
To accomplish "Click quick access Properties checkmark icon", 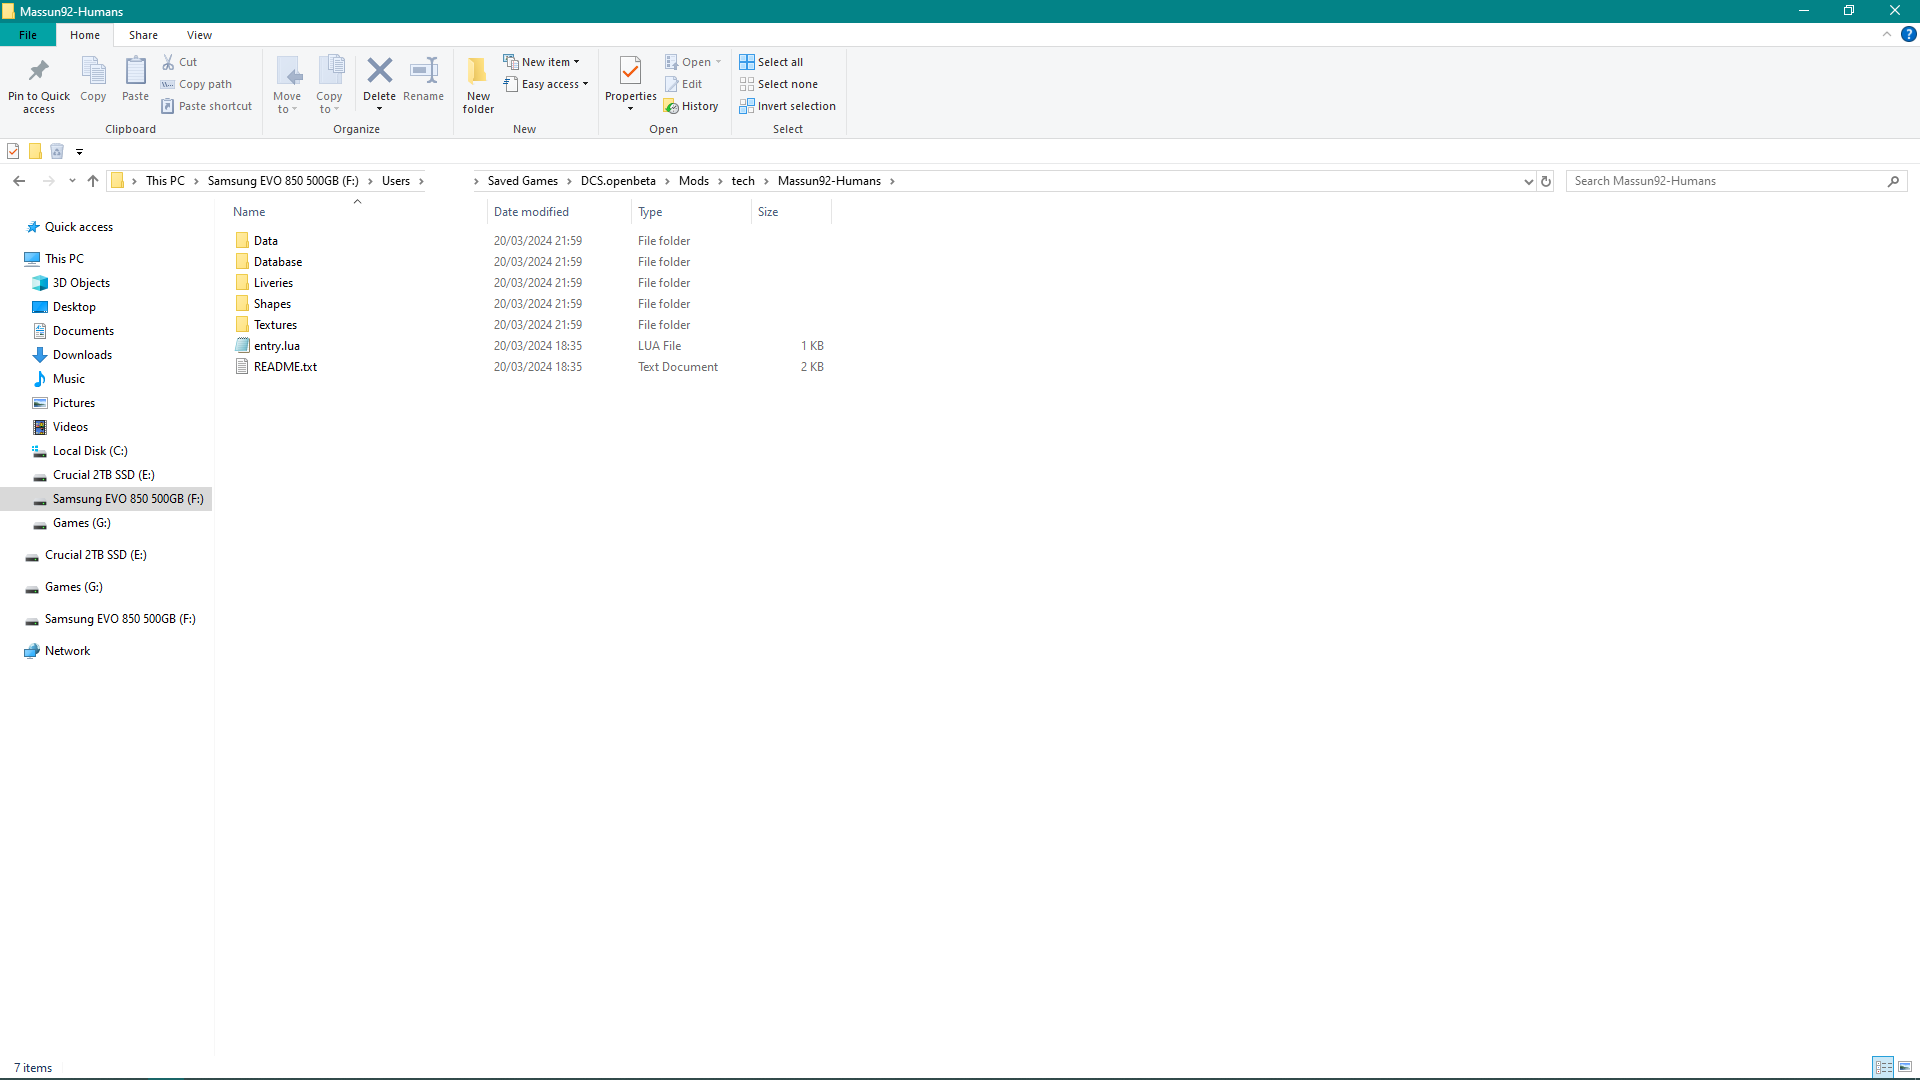I will (x=13, y=151).
